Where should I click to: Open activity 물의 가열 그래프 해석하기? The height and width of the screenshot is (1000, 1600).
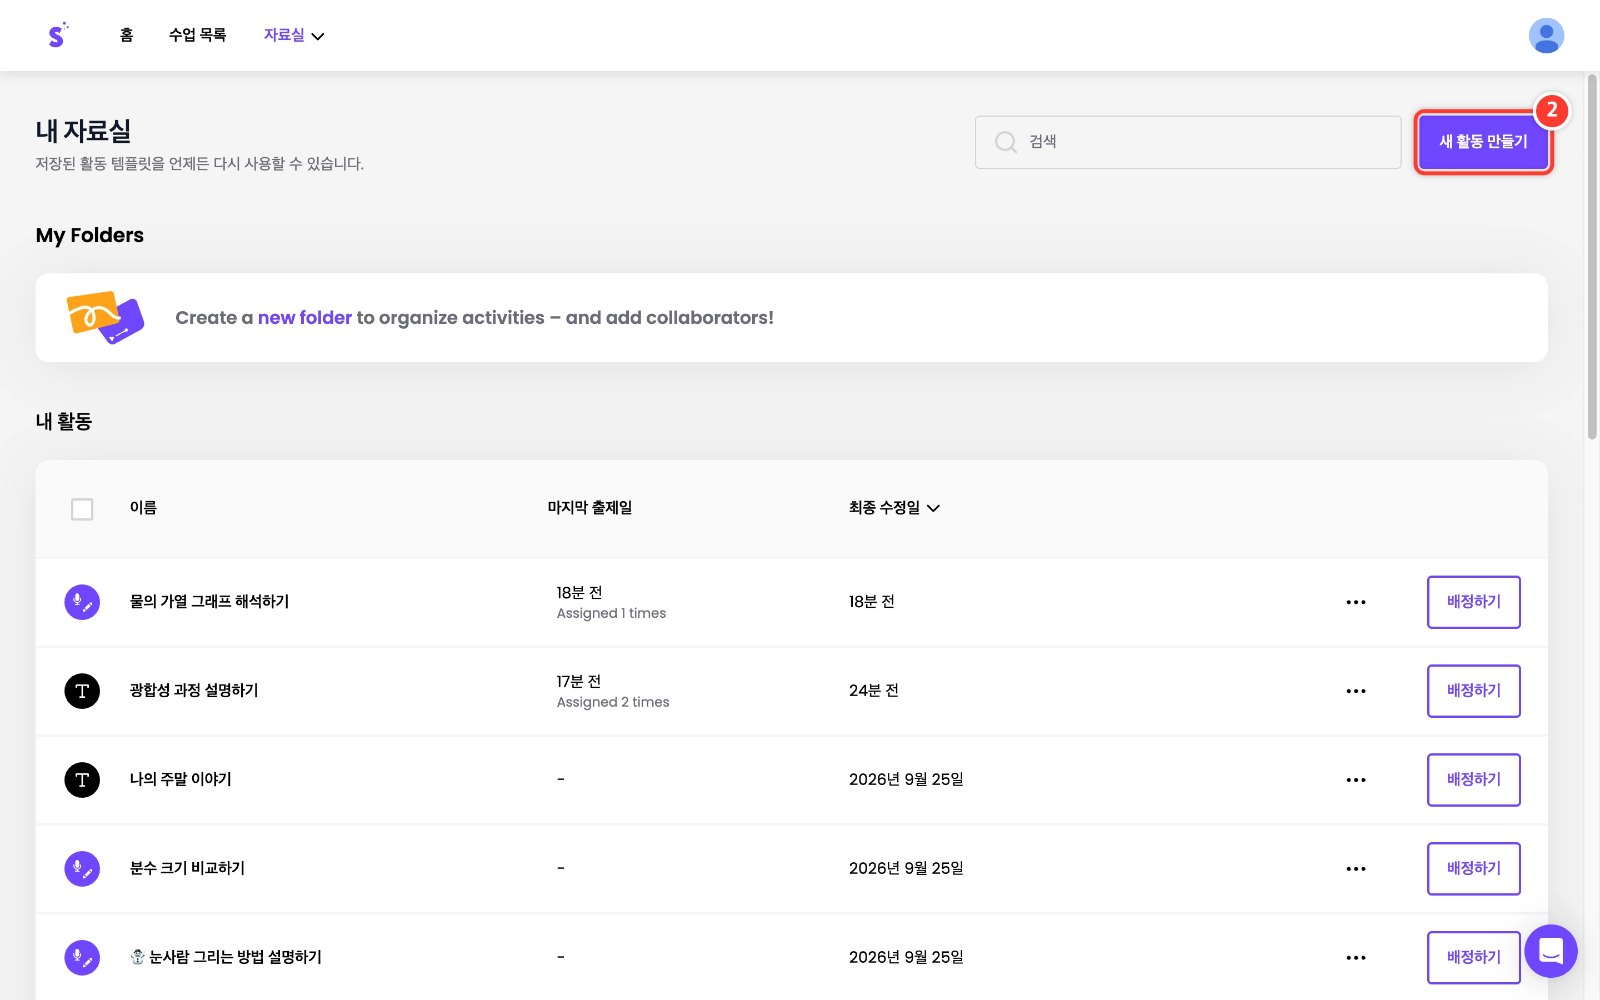(x=209, y=602)
